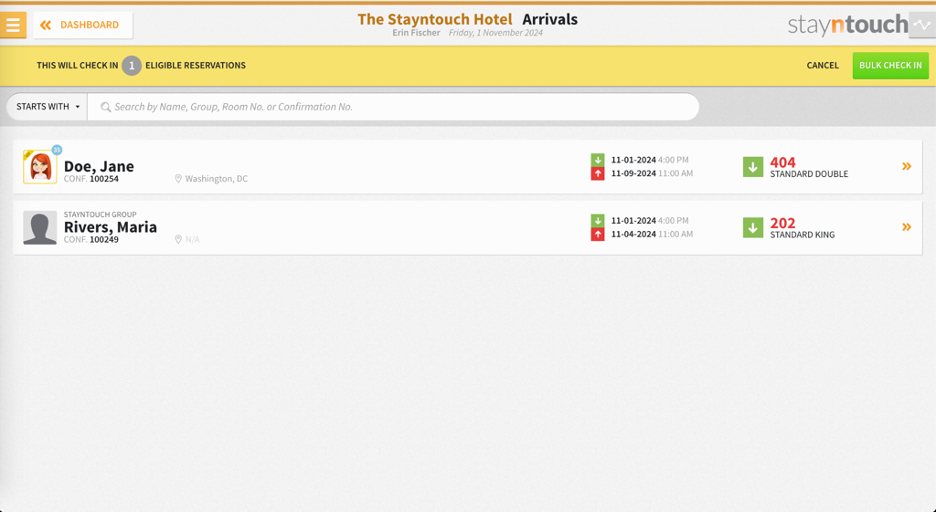Viewport: 936px width, 512px height.
Task: Click Washington, DC location text
Action: pyautogui.click(x=216, y=178)
